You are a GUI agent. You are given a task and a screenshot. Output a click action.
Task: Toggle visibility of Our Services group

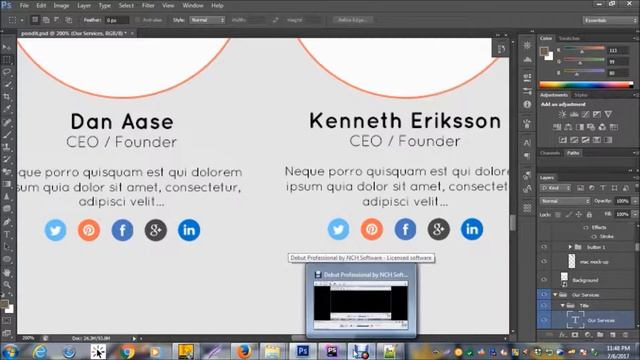(544, 294)
